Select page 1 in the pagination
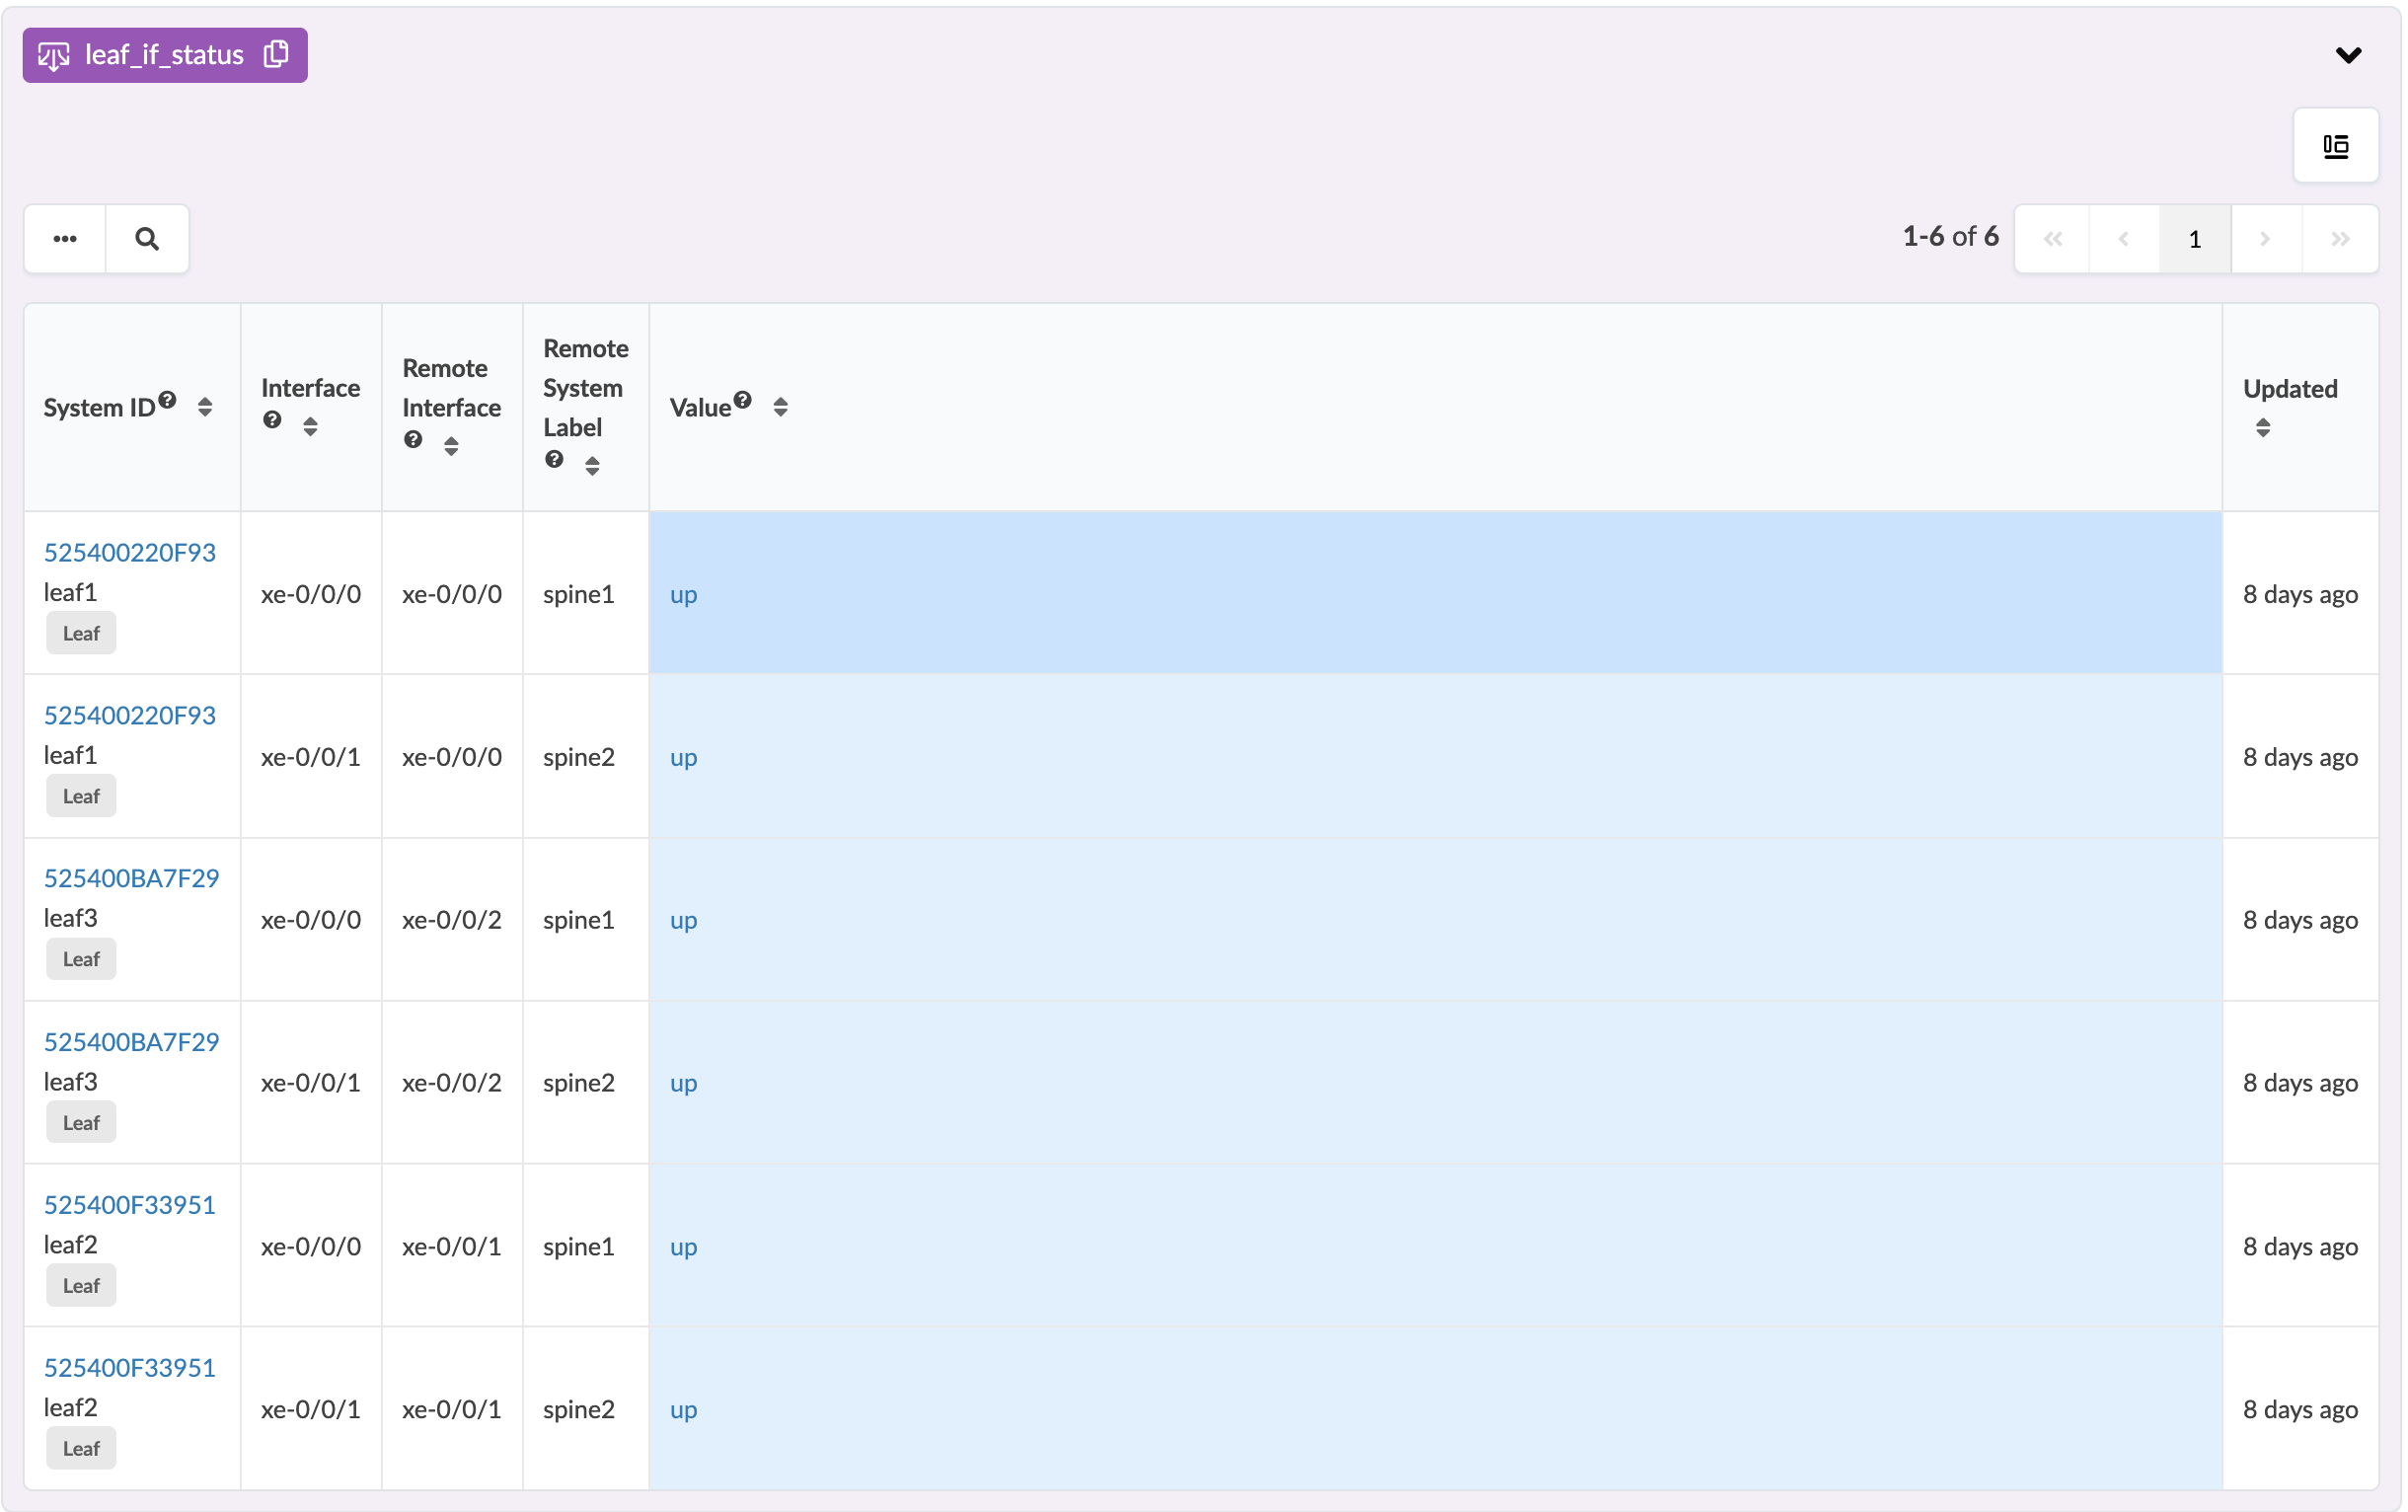The height and width of the screenshot is (1512, 2408). point(2194,239)
